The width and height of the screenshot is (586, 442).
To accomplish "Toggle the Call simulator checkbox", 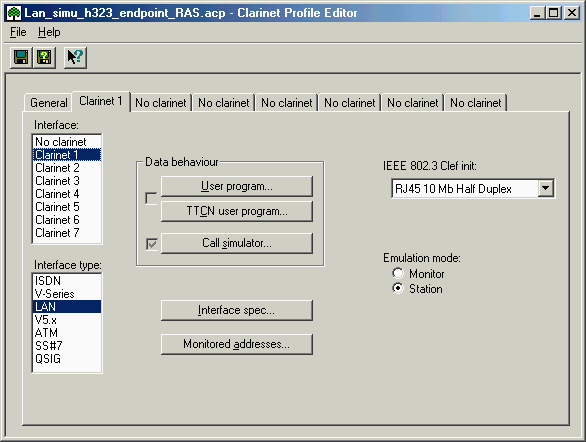I will point(152,244).
